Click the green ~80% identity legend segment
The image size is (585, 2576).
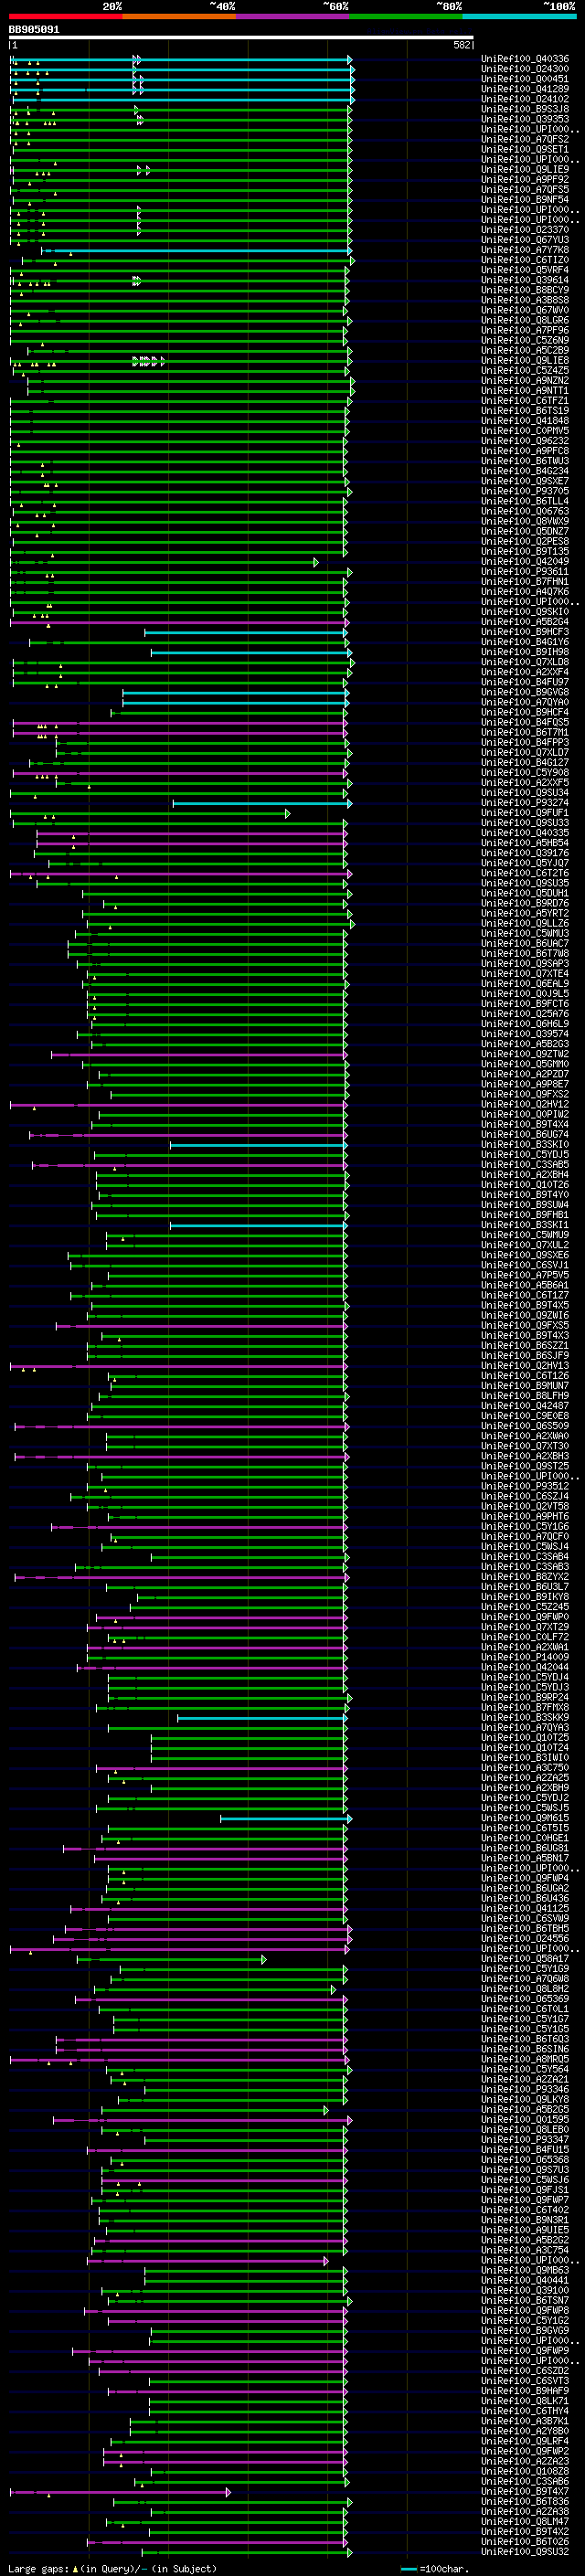406,16
